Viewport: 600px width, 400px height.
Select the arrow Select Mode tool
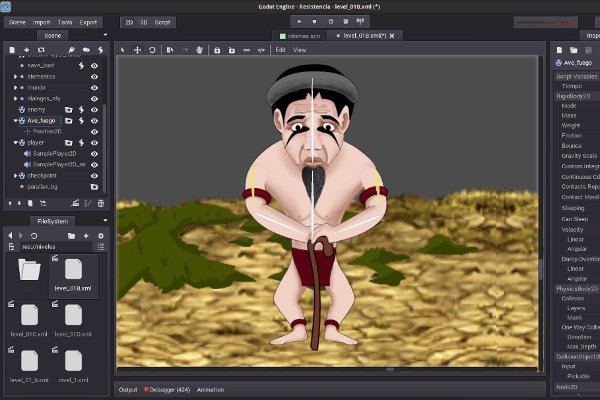(x=123, y=50)
